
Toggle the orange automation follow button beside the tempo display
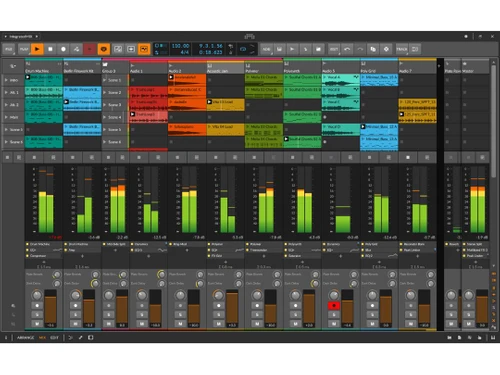coord(144,49)
